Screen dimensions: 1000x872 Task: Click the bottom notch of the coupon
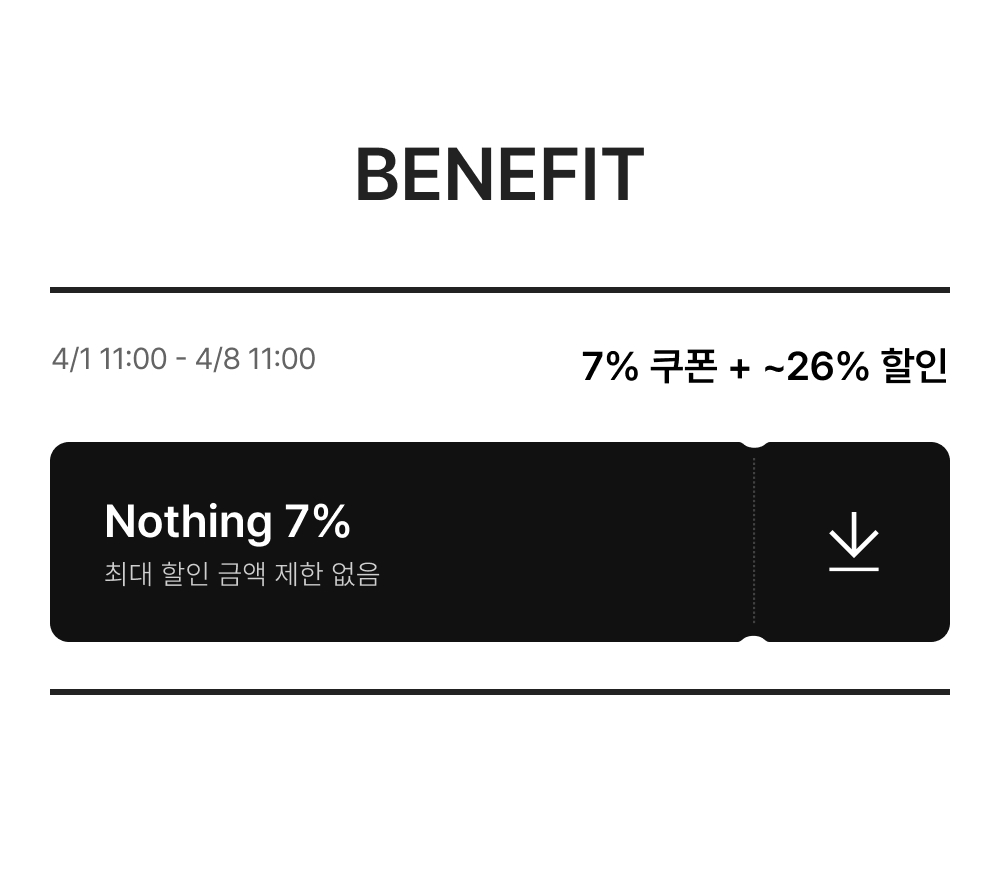click(x=754, y=638)
